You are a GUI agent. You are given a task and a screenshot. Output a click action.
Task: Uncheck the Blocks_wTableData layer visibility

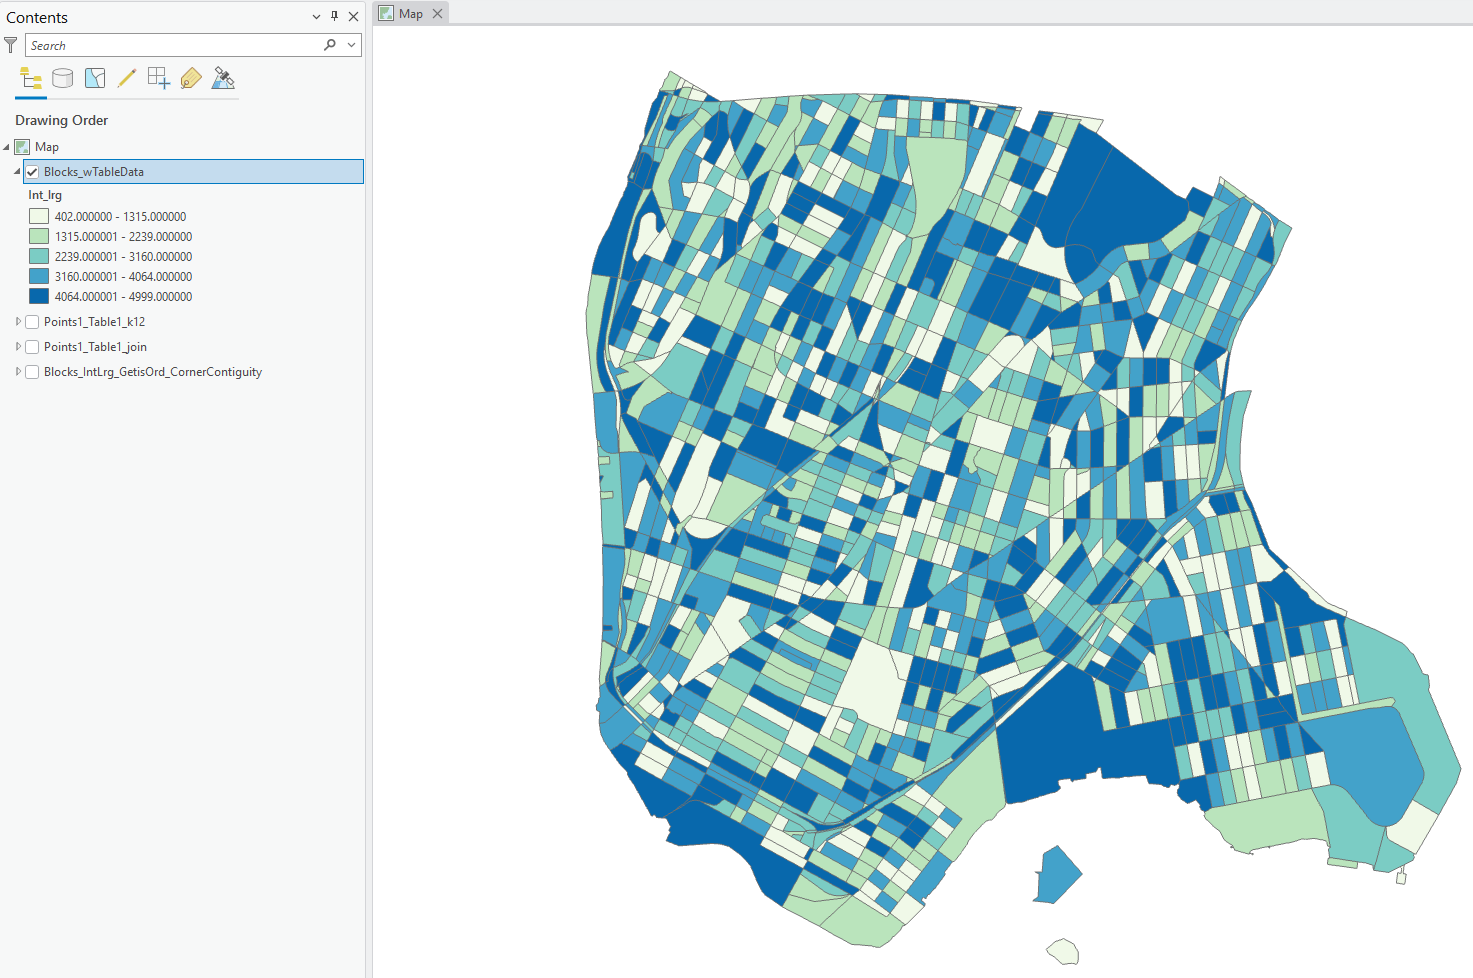32,171
